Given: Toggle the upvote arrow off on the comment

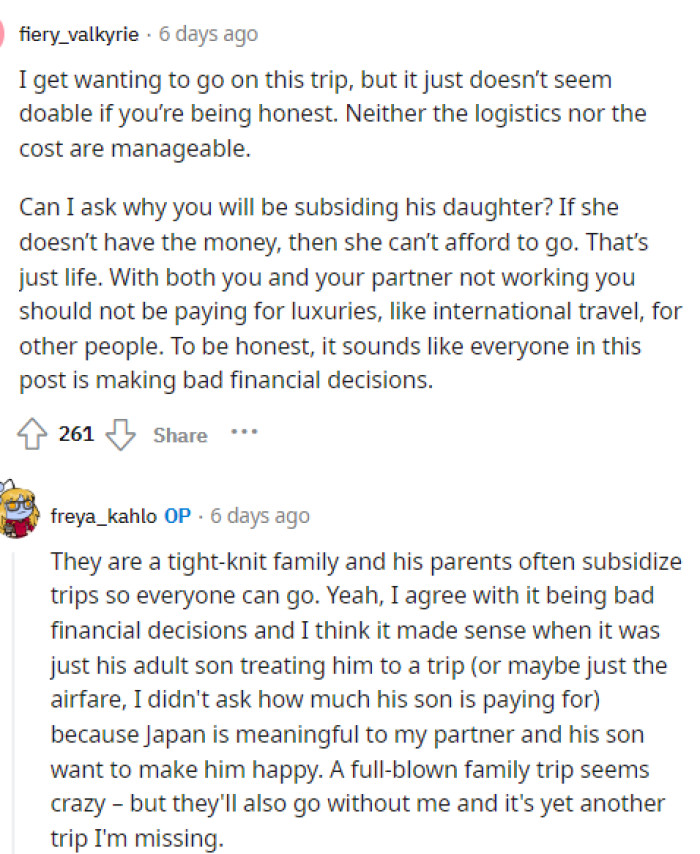Looking at the screenshot, I should (35, 435).
